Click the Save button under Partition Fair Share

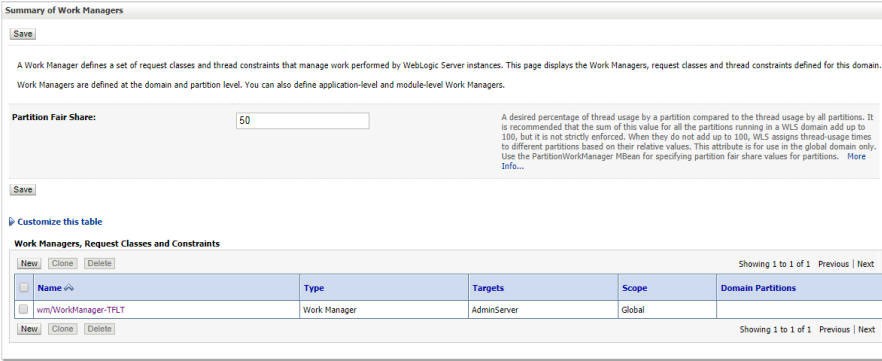click(22, 189)
